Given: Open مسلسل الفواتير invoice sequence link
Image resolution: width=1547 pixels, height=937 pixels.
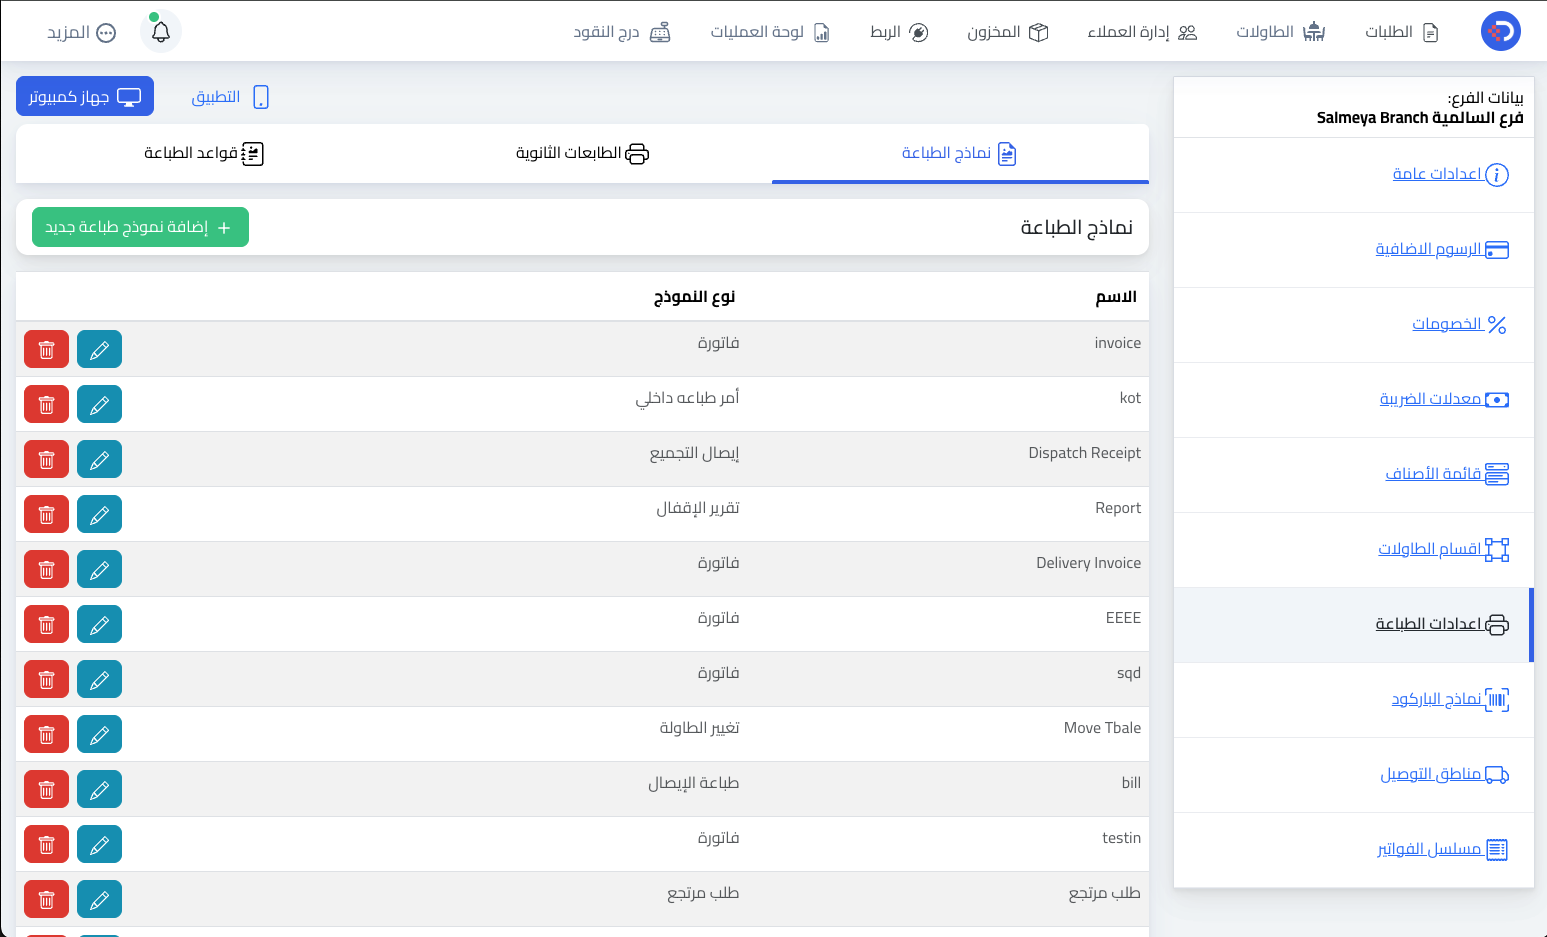Looking at the screenshot, I should click(1442, 849).
